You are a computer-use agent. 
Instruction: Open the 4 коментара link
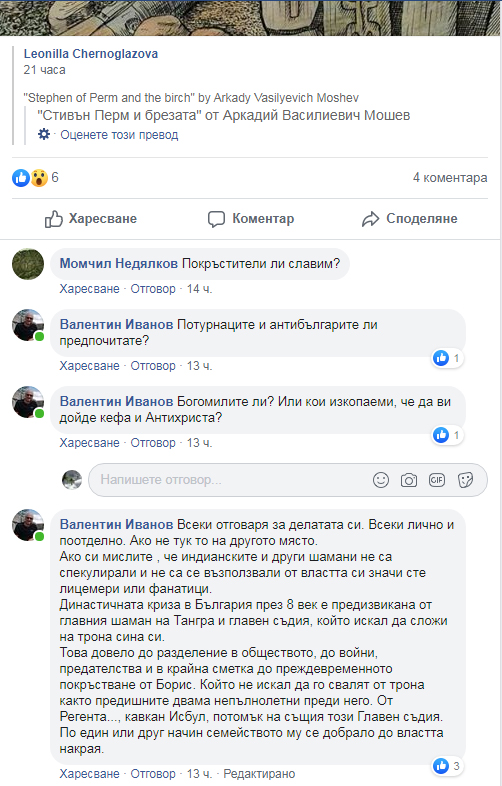450,177
